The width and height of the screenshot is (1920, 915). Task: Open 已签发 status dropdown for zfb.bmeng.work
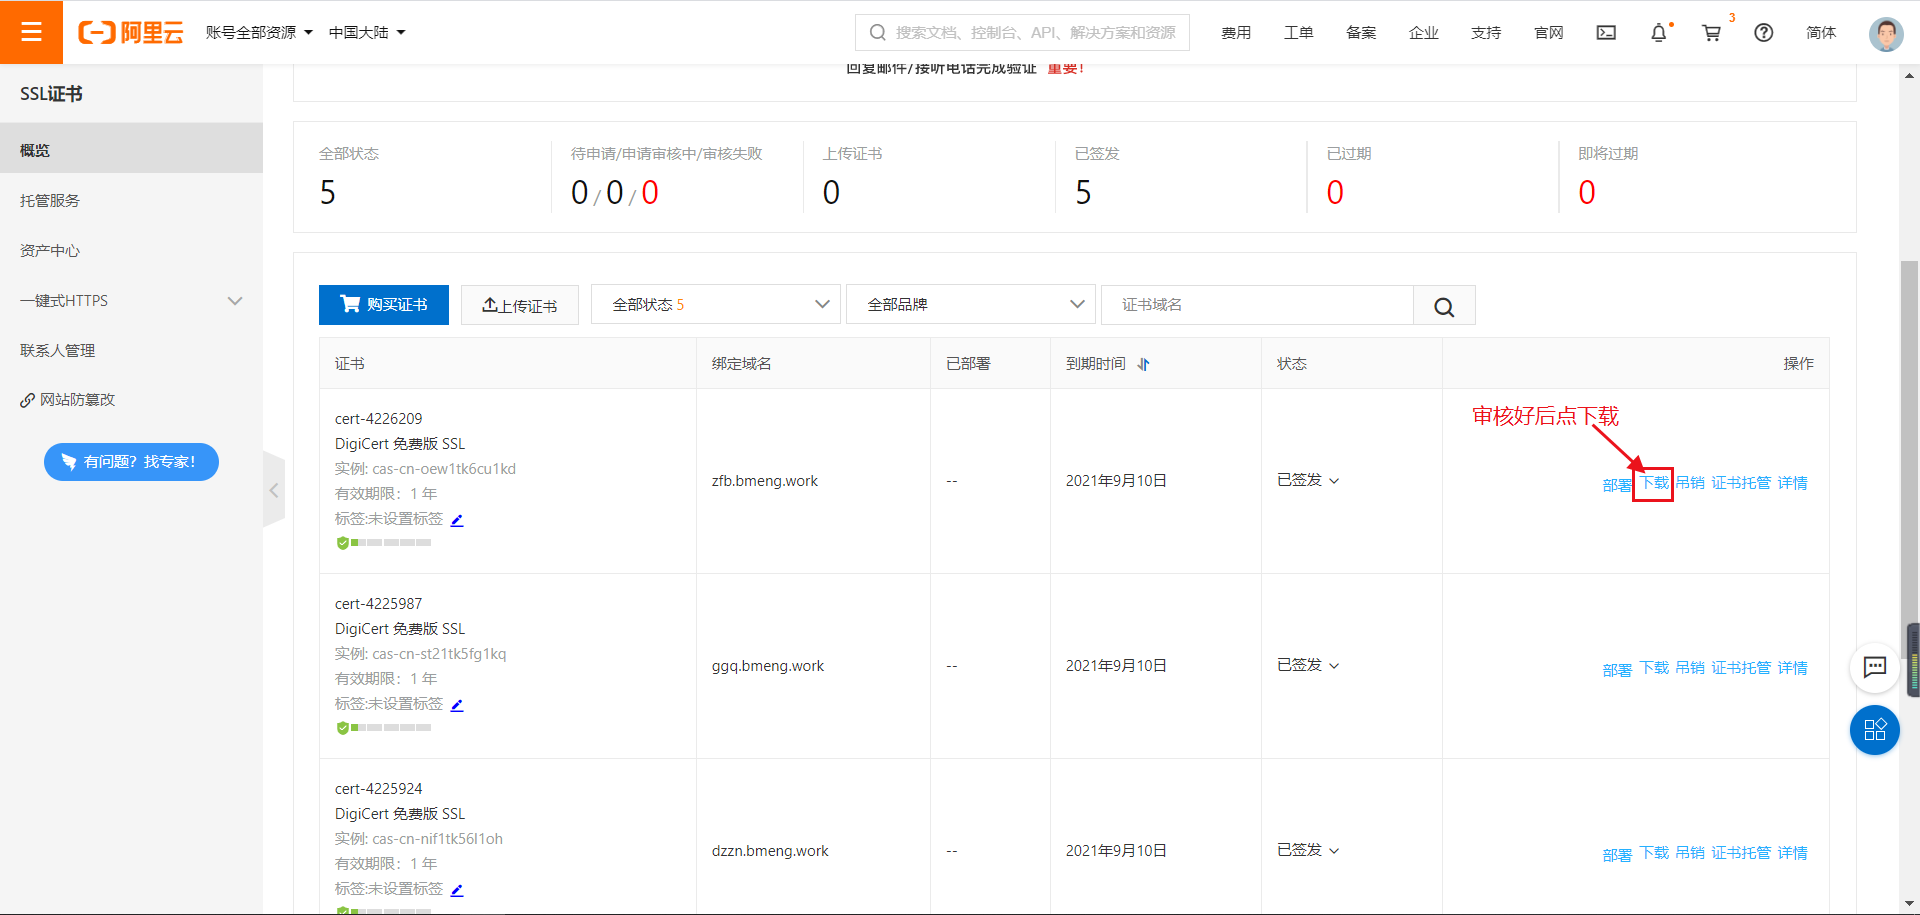click(x=1308, y=481)
